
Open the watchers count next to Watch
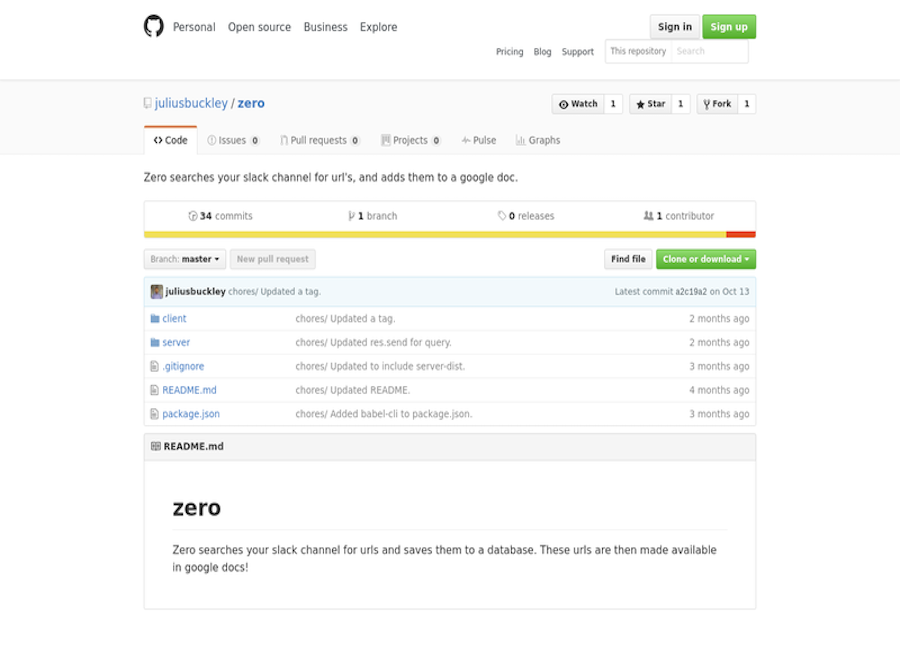tap(613, 104)
